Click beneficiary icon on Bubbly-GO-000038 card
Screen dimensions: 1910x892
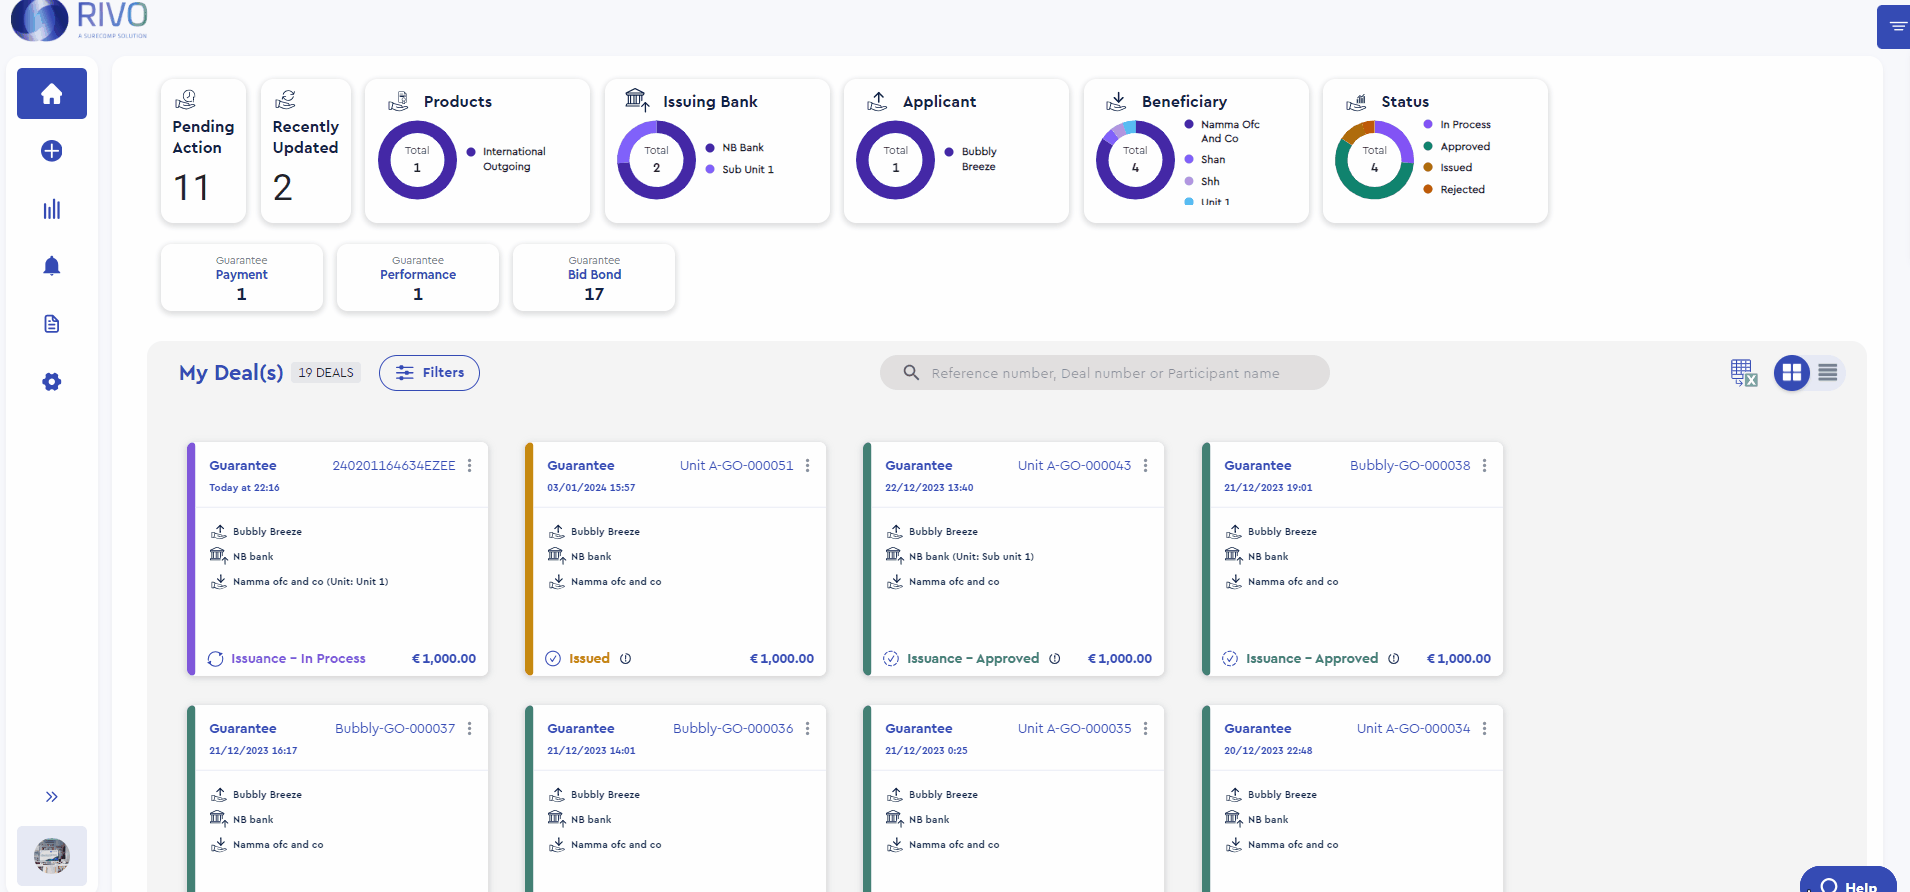(x=1234, y=581)
